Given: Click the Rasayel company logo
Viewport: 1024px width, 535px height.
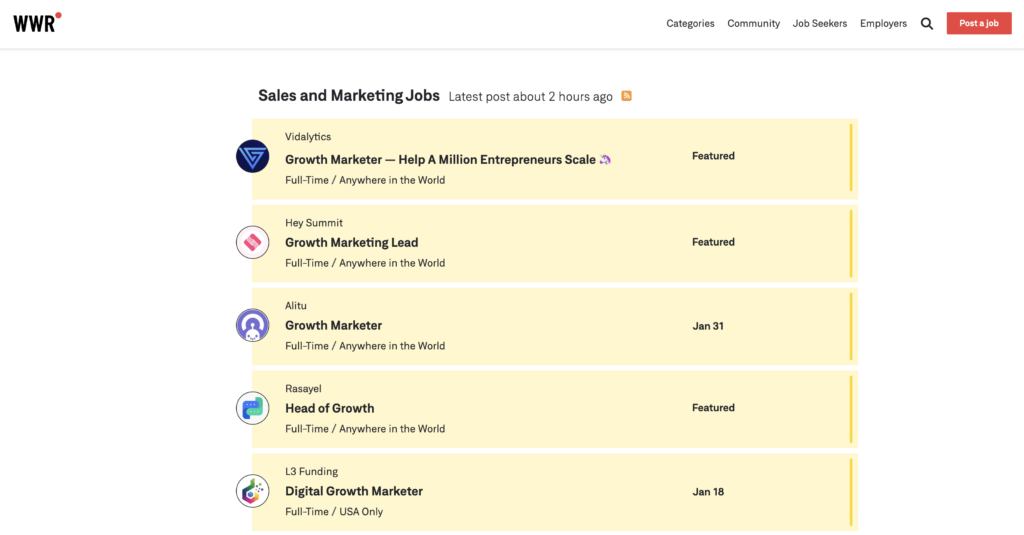Looking at the screenshot, I should pos(253,408).
